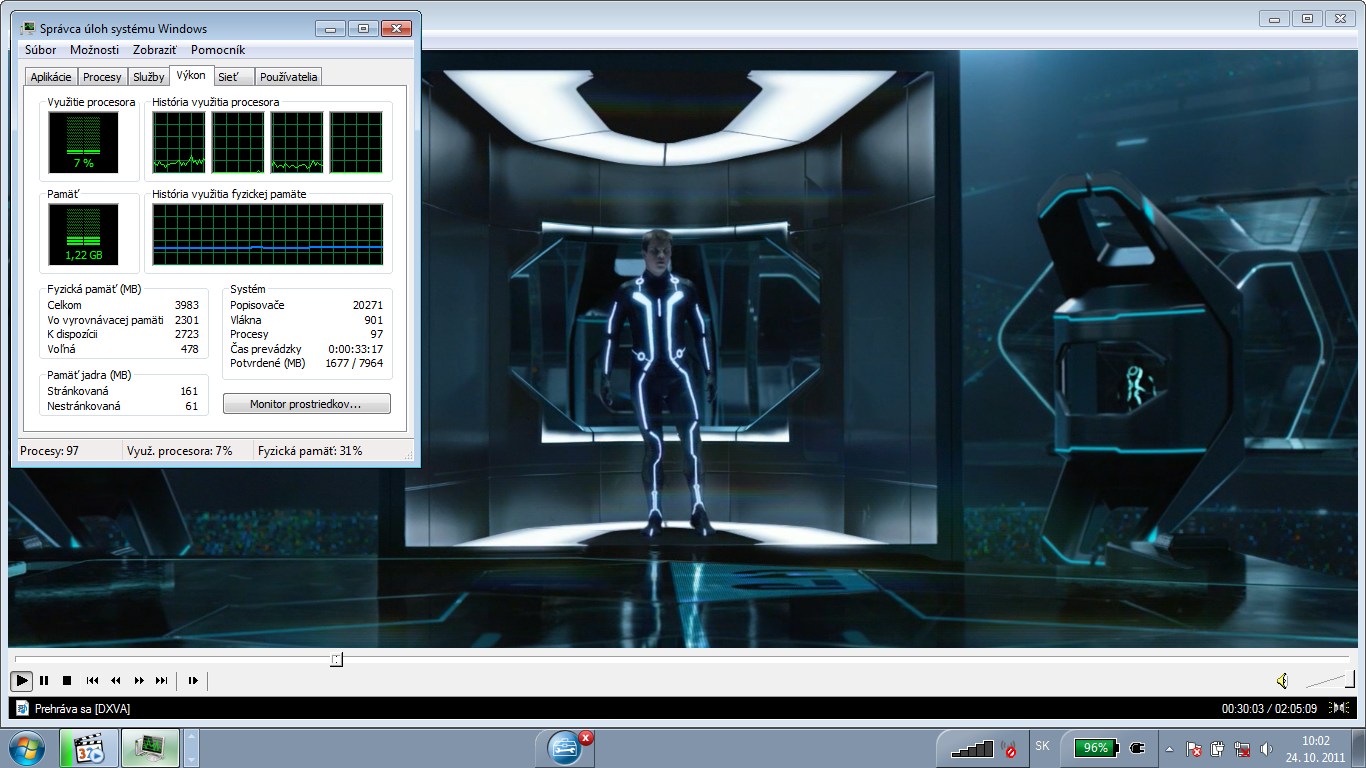This screenshot has width=1366, height=768.
Task: Click the memory 1,22 GB gauge
Action: pyautogui.click(x=83, y=234)
